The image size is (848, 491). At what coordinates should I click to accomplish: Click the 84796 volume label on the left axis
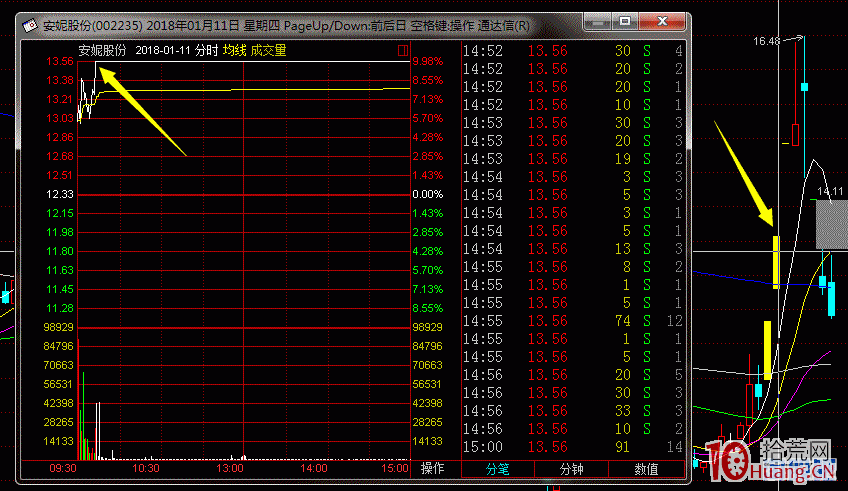coord(58,346)
